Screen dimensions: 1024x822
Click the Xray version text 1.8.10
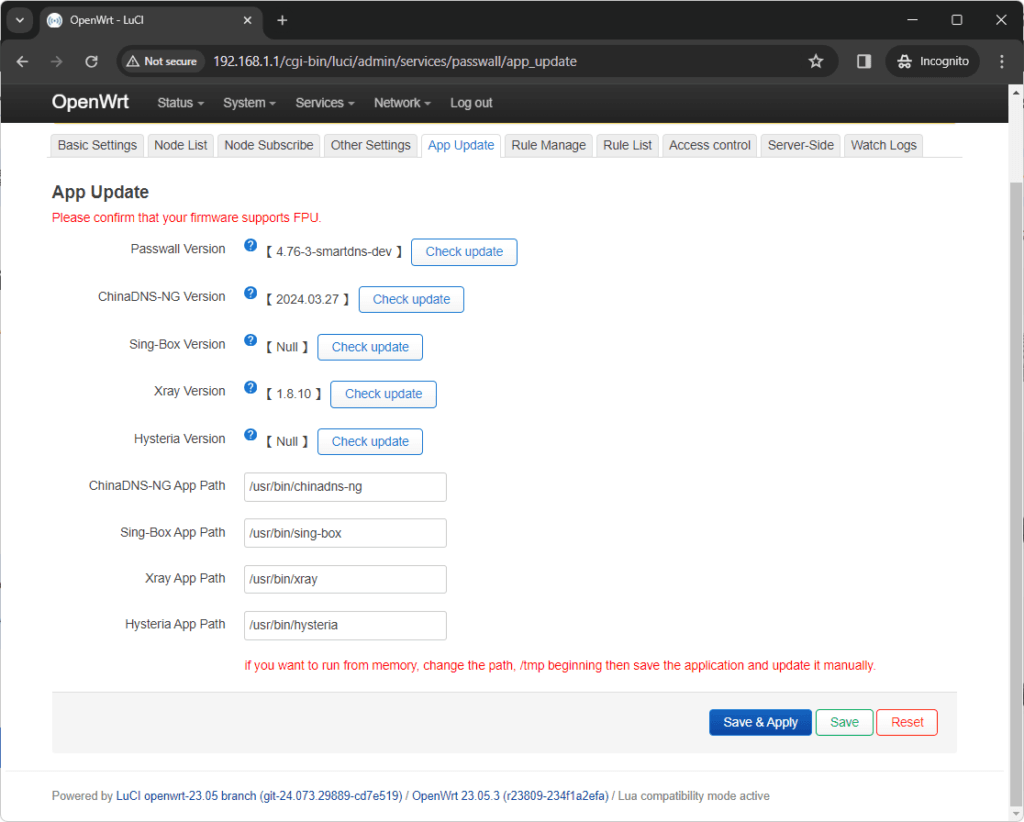coord(294,394)
